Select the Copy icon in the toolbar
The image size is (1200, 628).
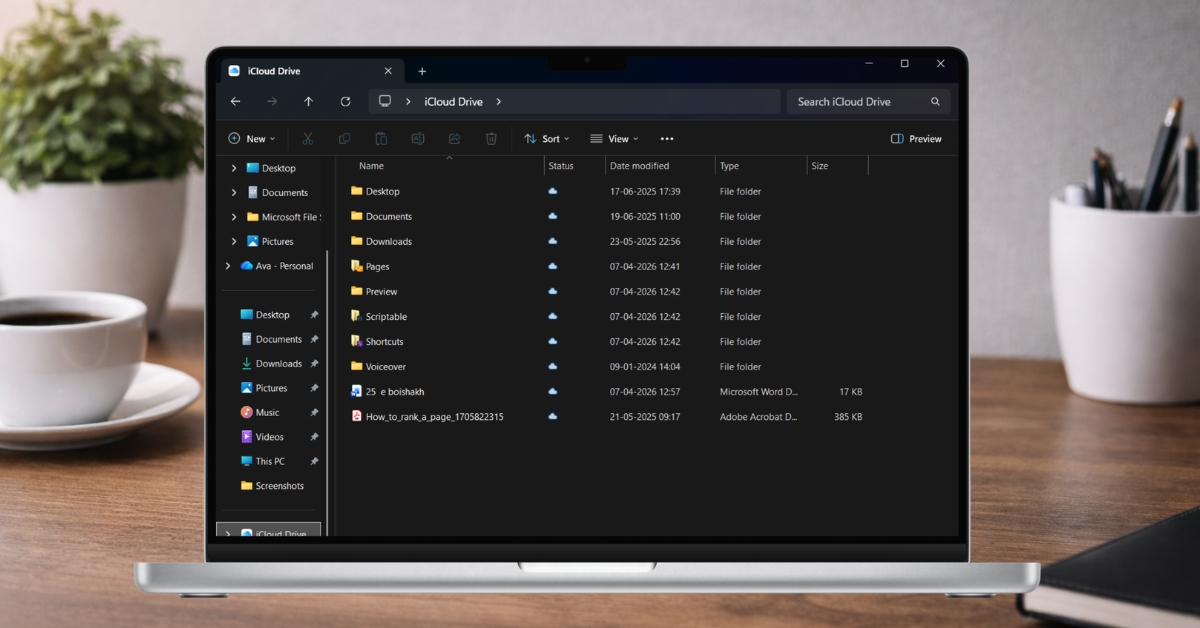point(344,138)
